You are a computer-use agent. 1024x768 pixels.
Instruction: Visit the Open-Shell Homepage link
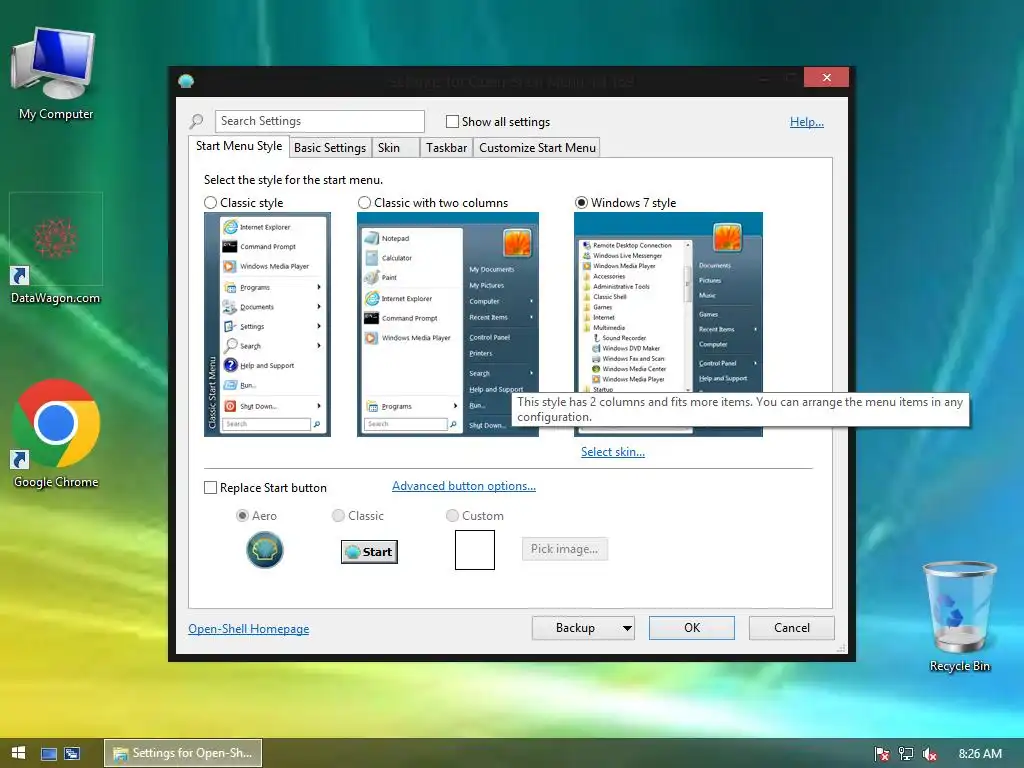[249, 629]
